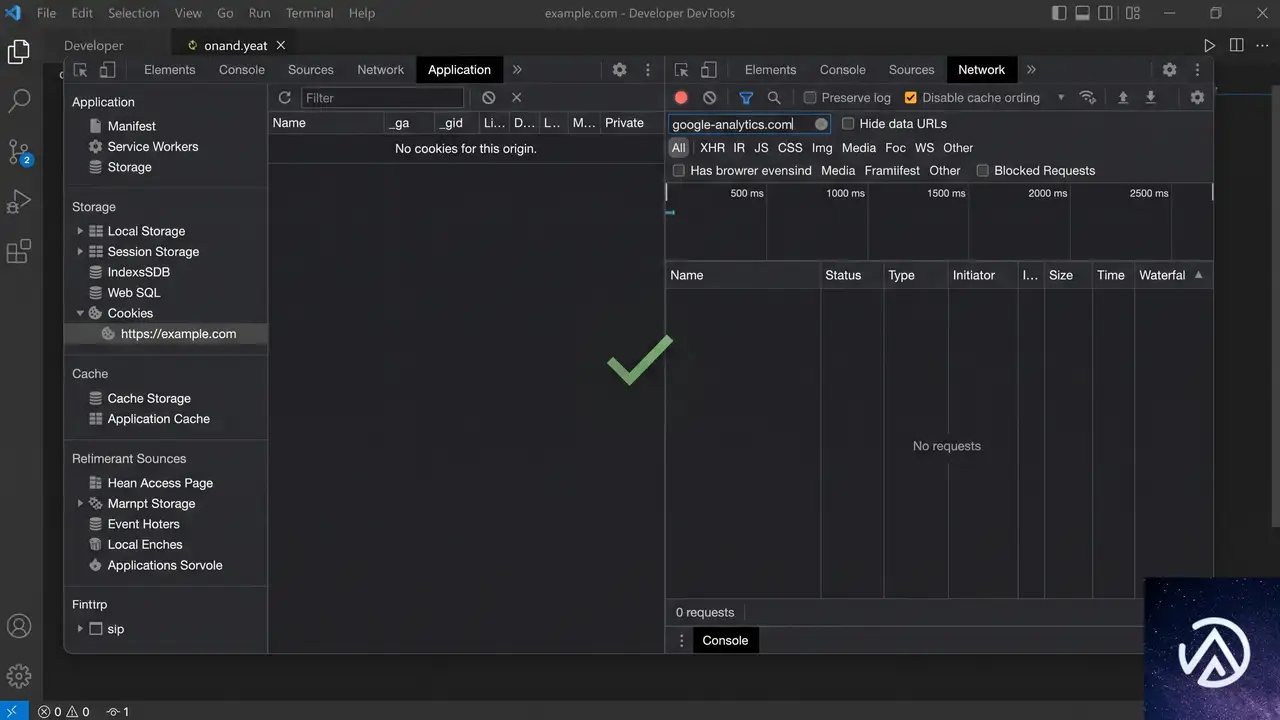Stop recording with the red record button
The image size is (1280, 720).
coord(681,98)
